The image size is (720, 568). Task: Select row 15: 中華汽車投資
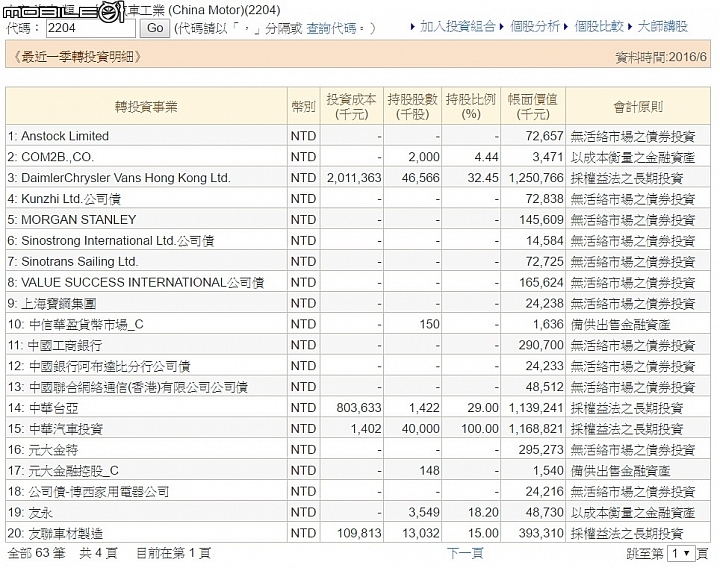[x=358, y=428]
